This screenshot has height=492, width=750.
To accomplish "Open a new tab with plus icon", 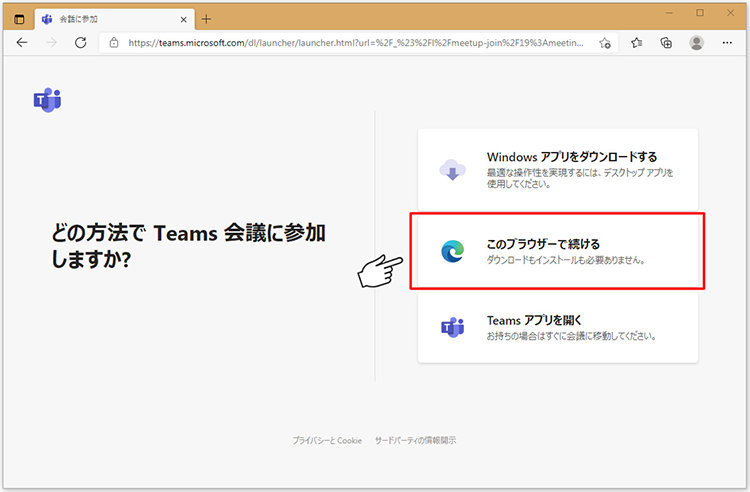I will coord(206,19).
